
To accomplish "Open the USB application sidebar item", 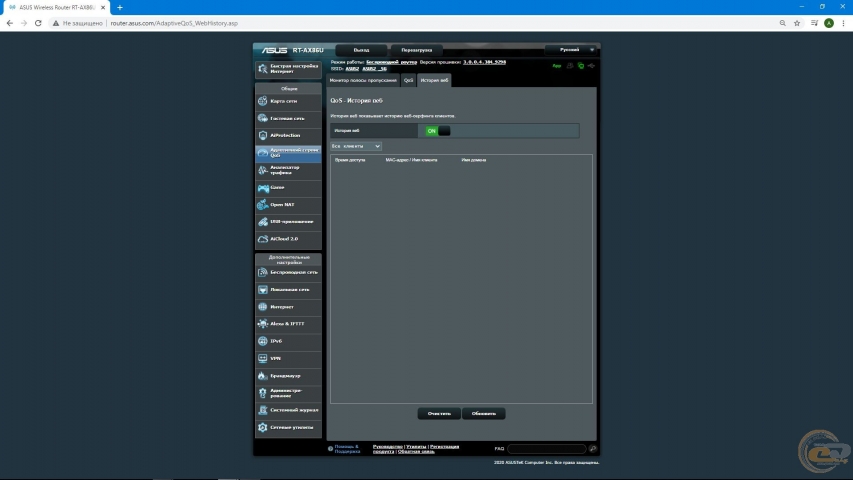I will coord(288,222).
